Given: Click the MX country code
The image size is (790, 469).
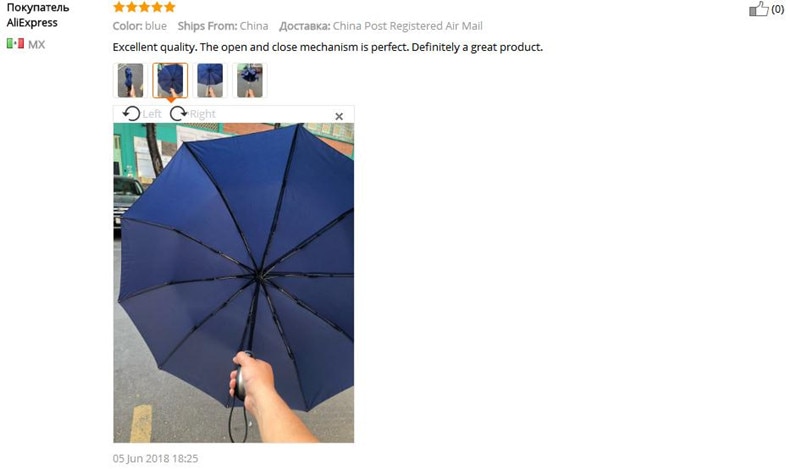Looking at the screenshot, I should pyautogui.click(x=36, y=44).
